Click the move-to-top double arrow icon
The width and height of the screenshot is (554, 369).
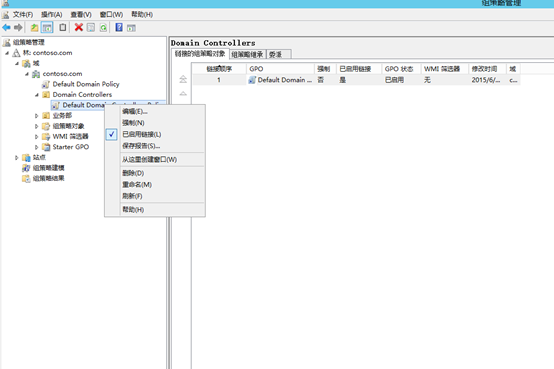[x=183, y=79]
